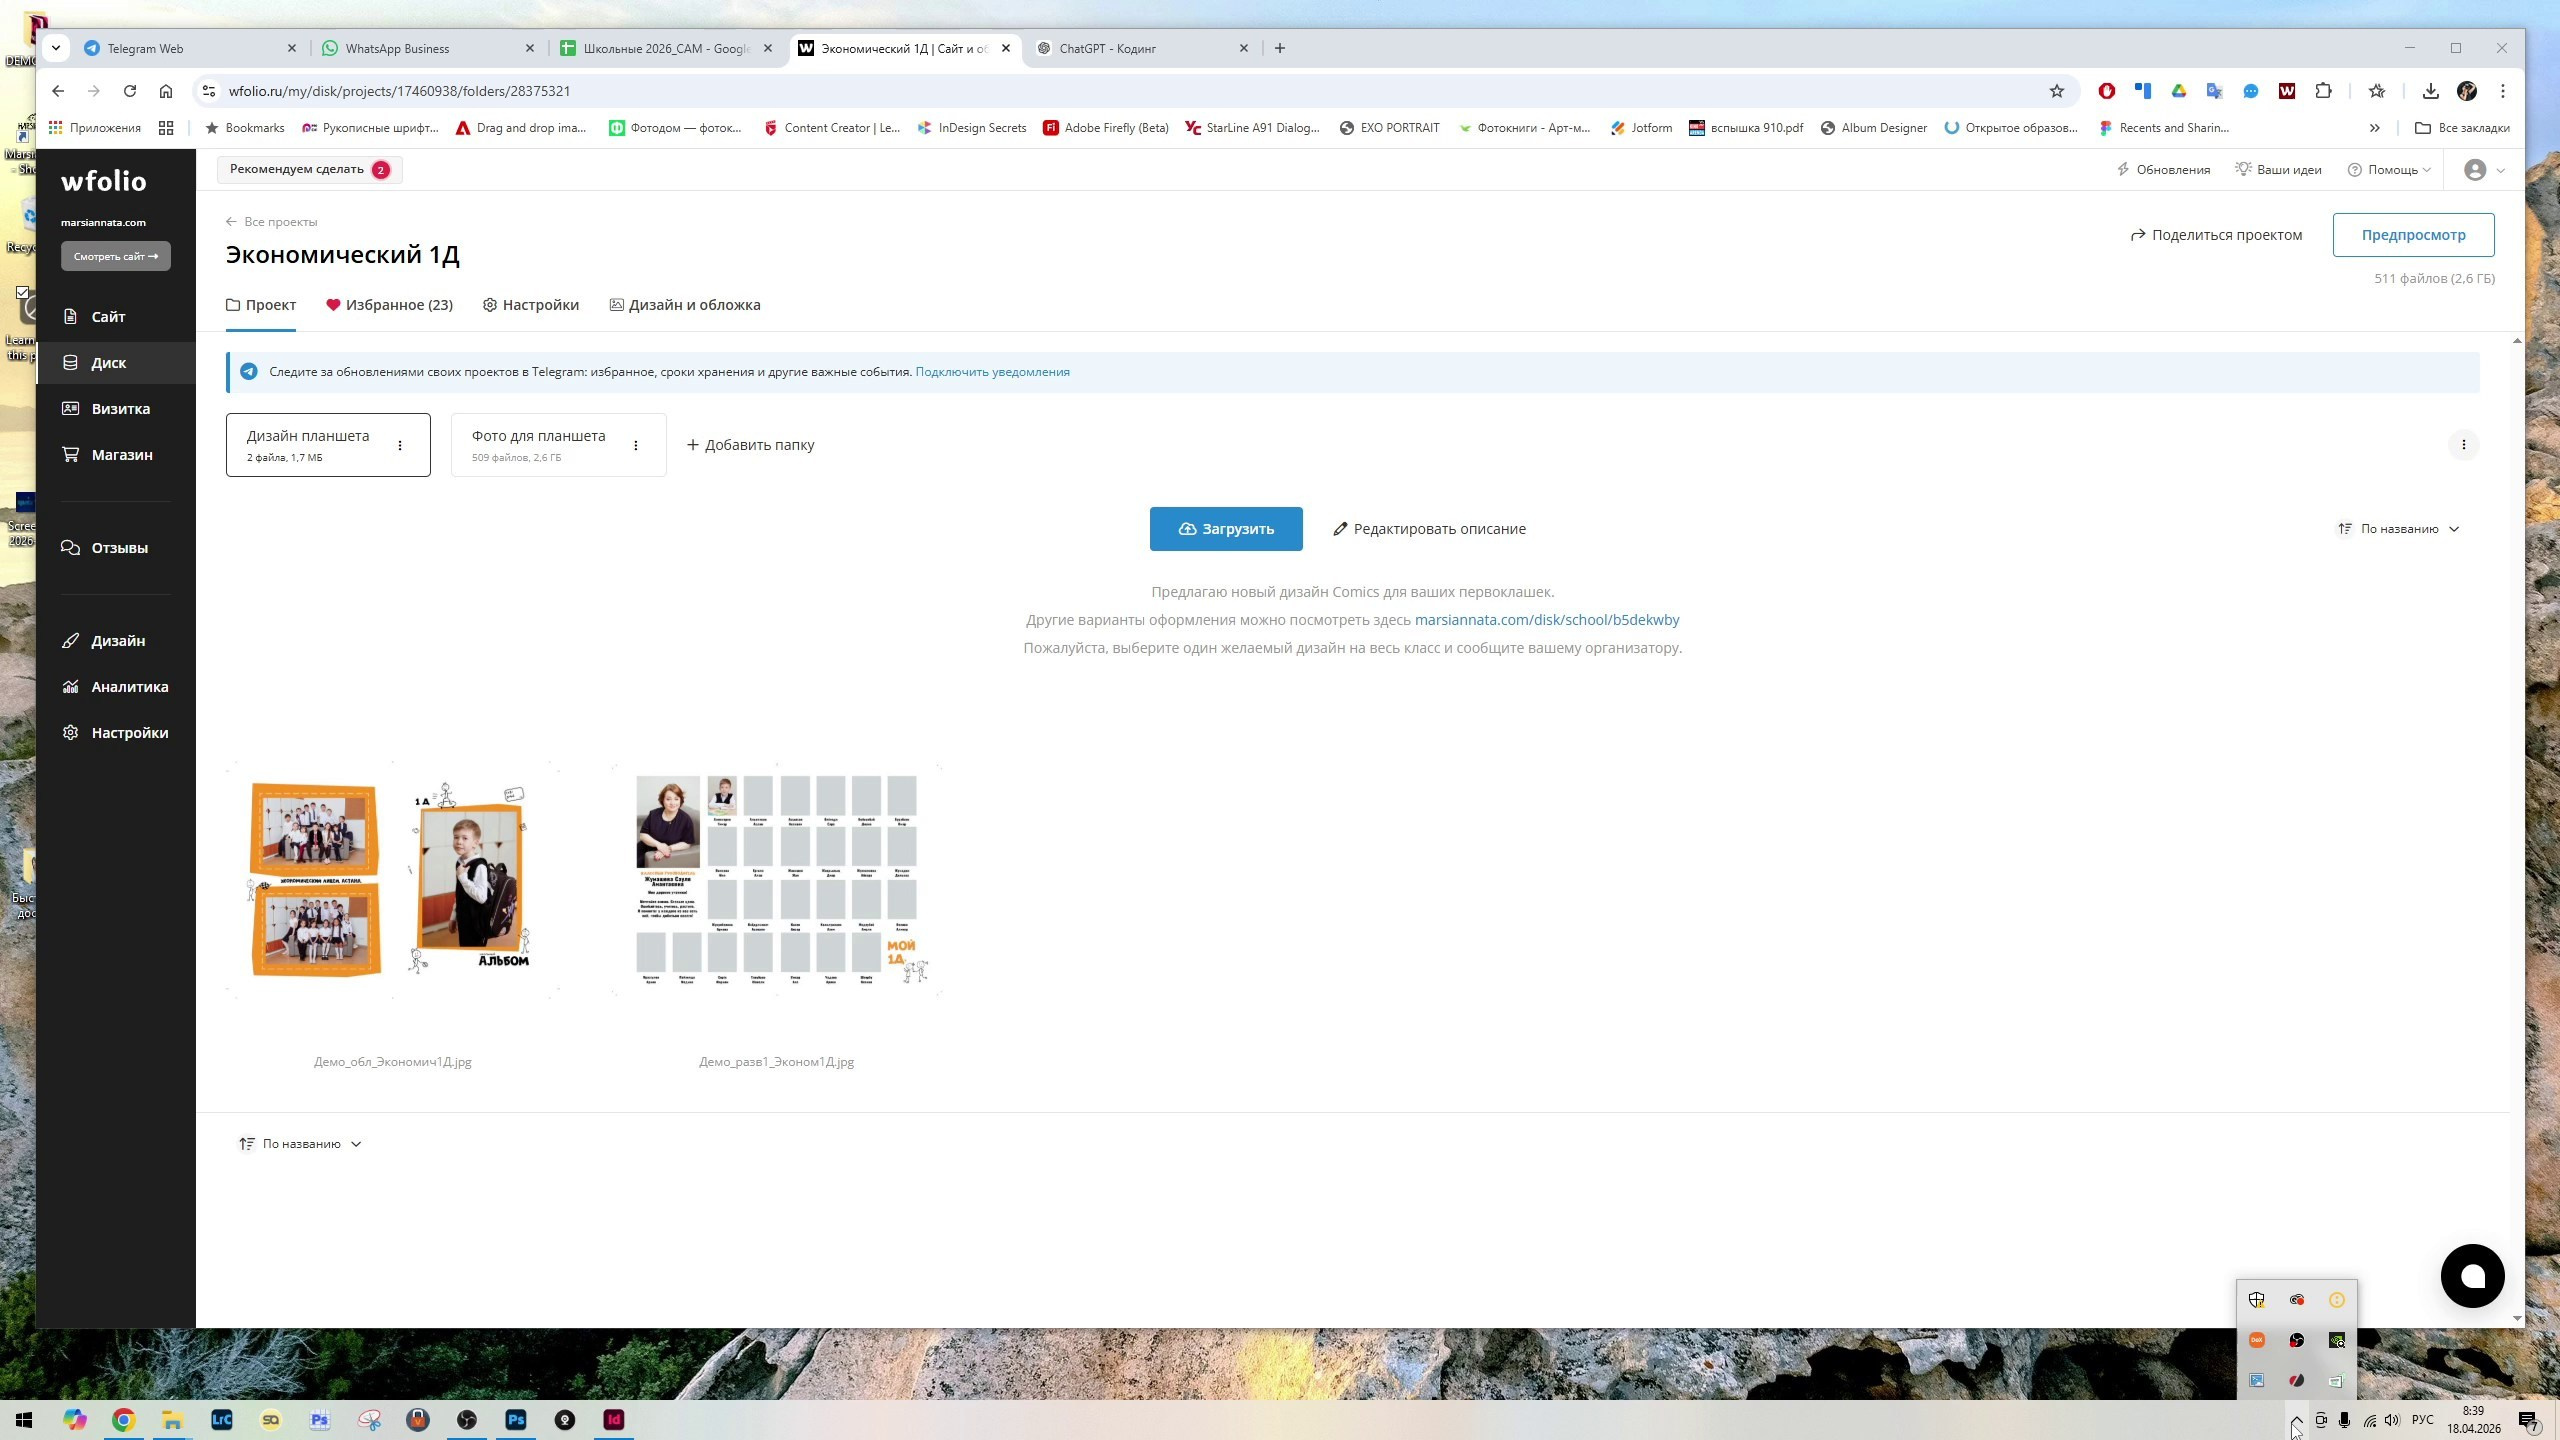Open the Настройки project tab
This screenshot has width=2560, height=1440.
(531, 305)
